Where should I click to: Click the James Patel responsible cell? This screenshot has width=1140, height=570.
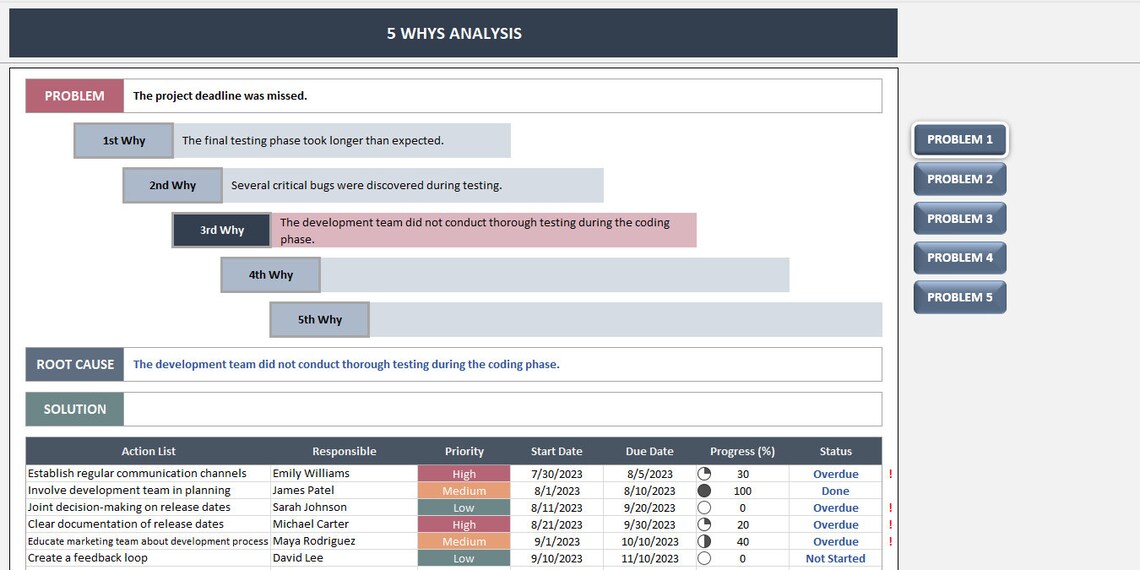(x=344, y=491)
